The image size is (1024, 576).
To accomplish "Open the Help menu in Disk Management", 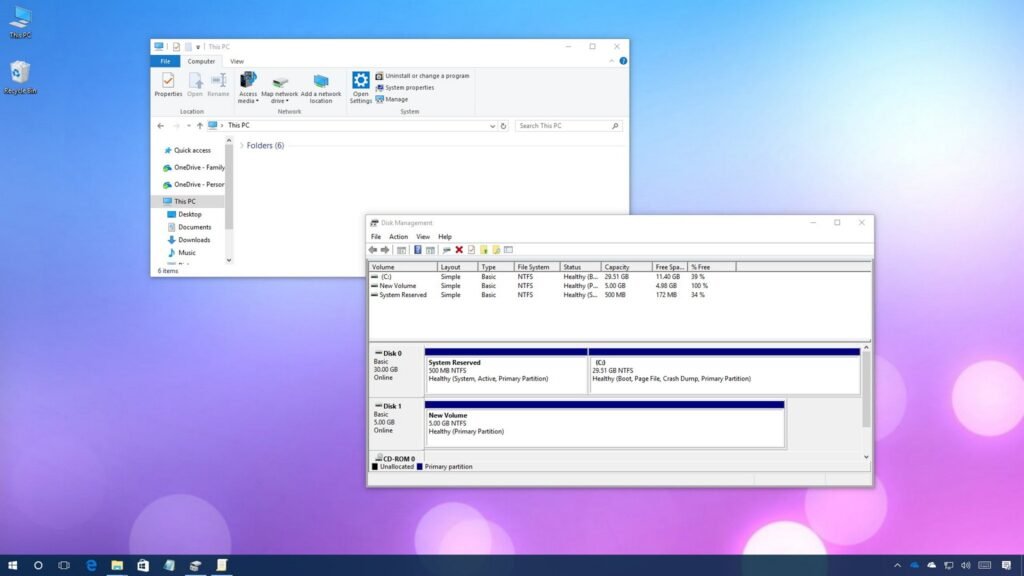I will [445, 236].
